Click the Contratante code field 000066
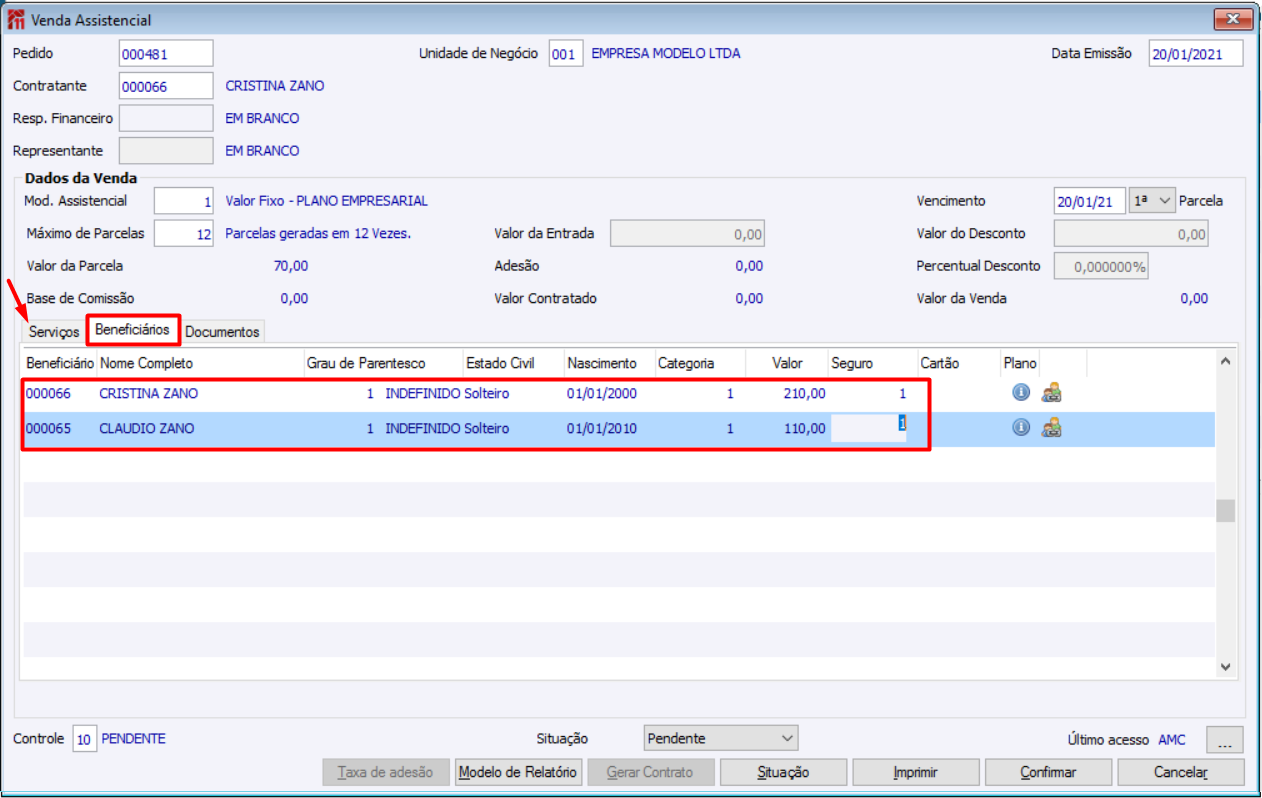 click(x=166, y=86)
